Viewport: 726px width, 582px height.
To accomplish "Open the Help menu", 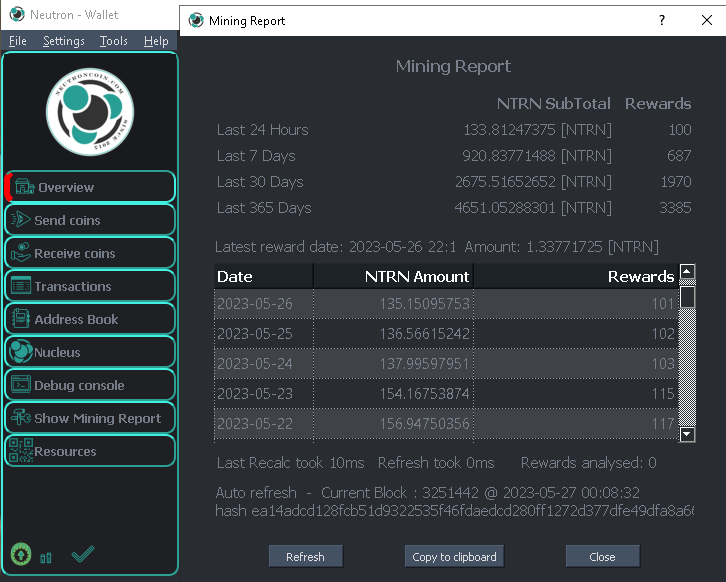I will [x=156, y=41].
